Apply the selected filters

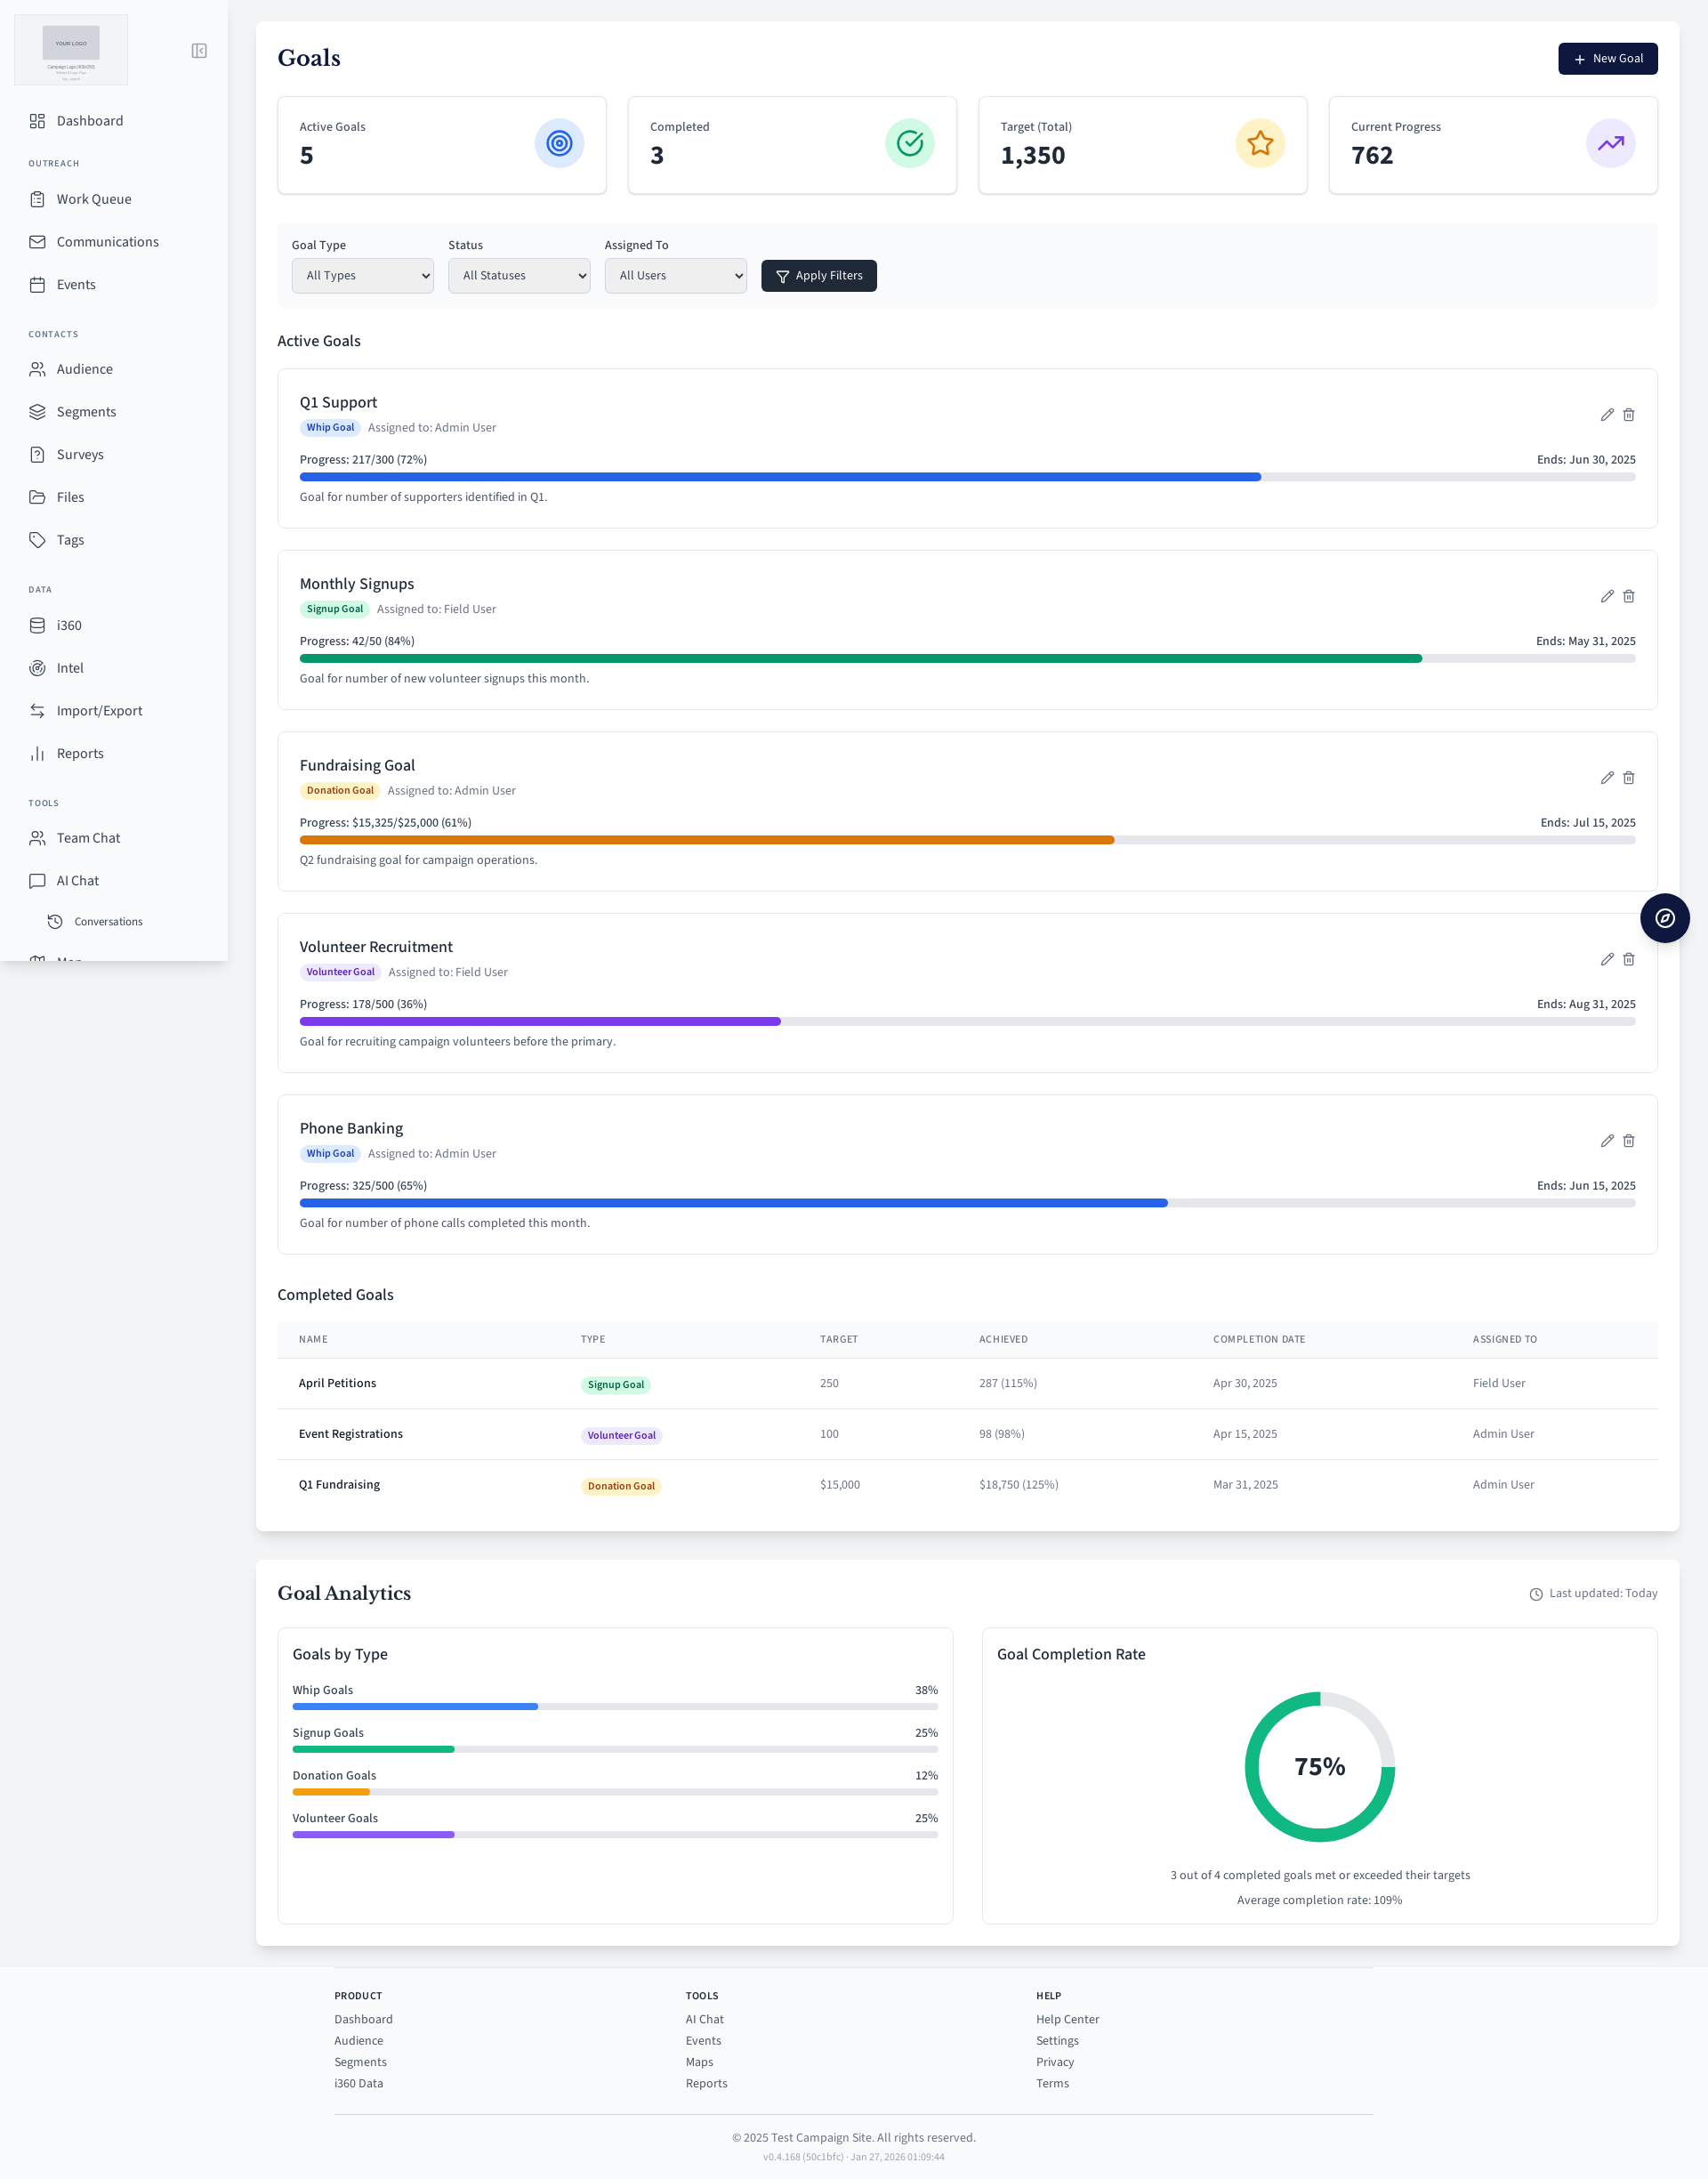(x=818, y=276)
